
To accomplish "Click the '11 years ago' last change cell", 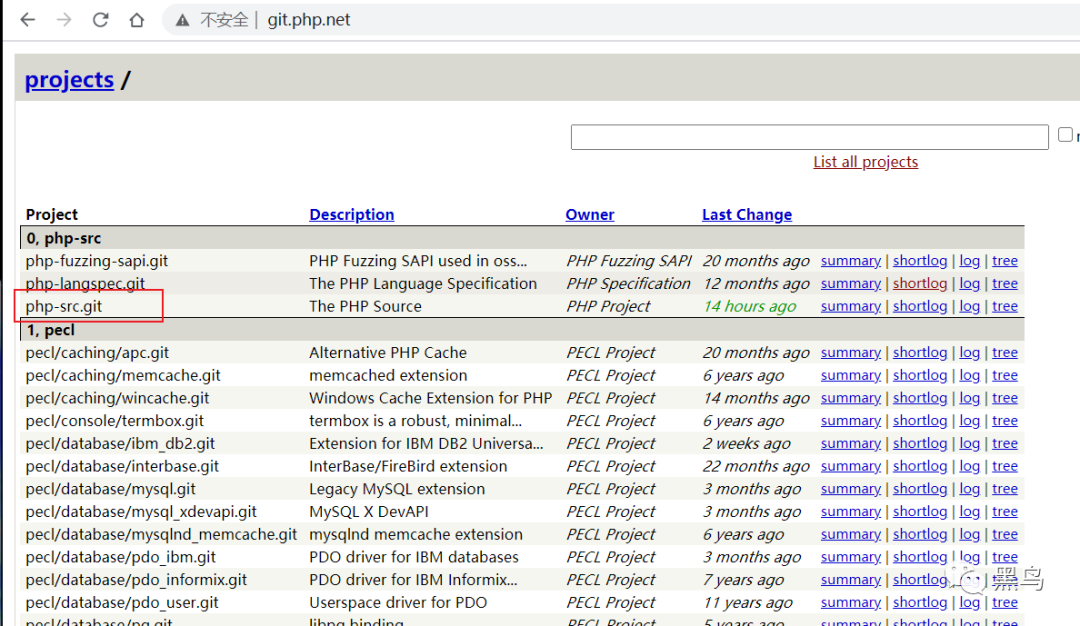I will tap(747, 603).
